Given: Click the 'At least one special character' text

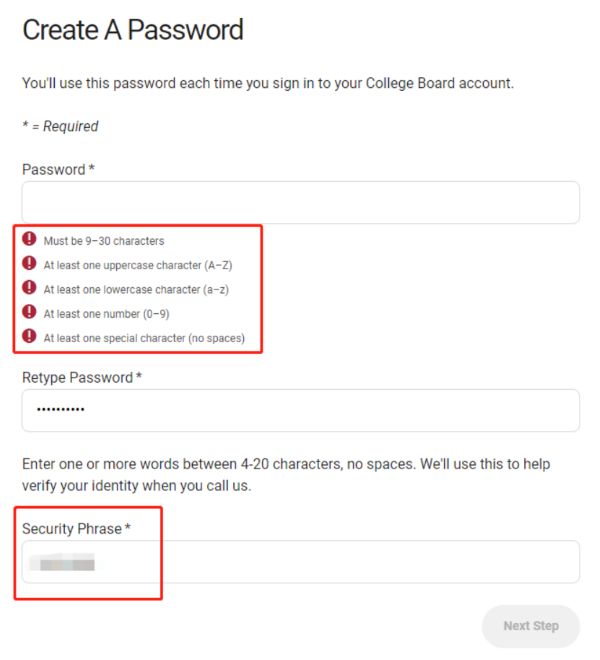Looking at the screenshot, I should 144,338.
